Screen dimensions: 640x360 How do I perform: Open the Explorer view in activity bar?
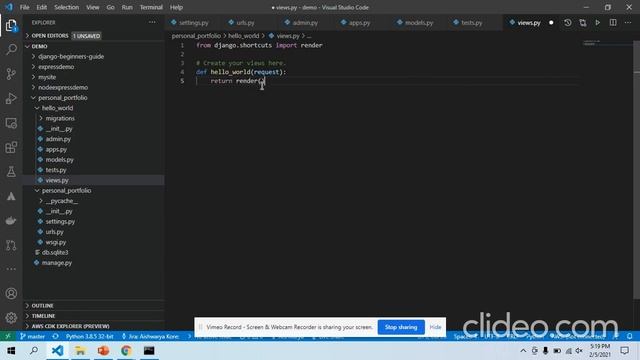(x=11, y=26)
